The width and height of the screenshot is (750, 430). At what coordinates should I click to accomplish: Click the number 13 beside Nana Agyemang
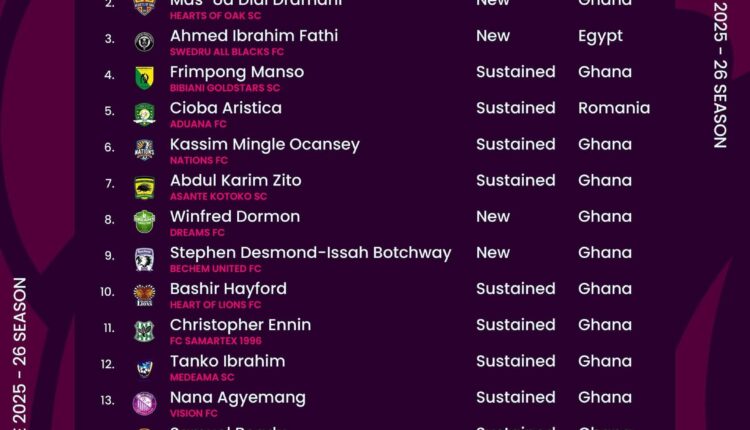pos(108,400)
